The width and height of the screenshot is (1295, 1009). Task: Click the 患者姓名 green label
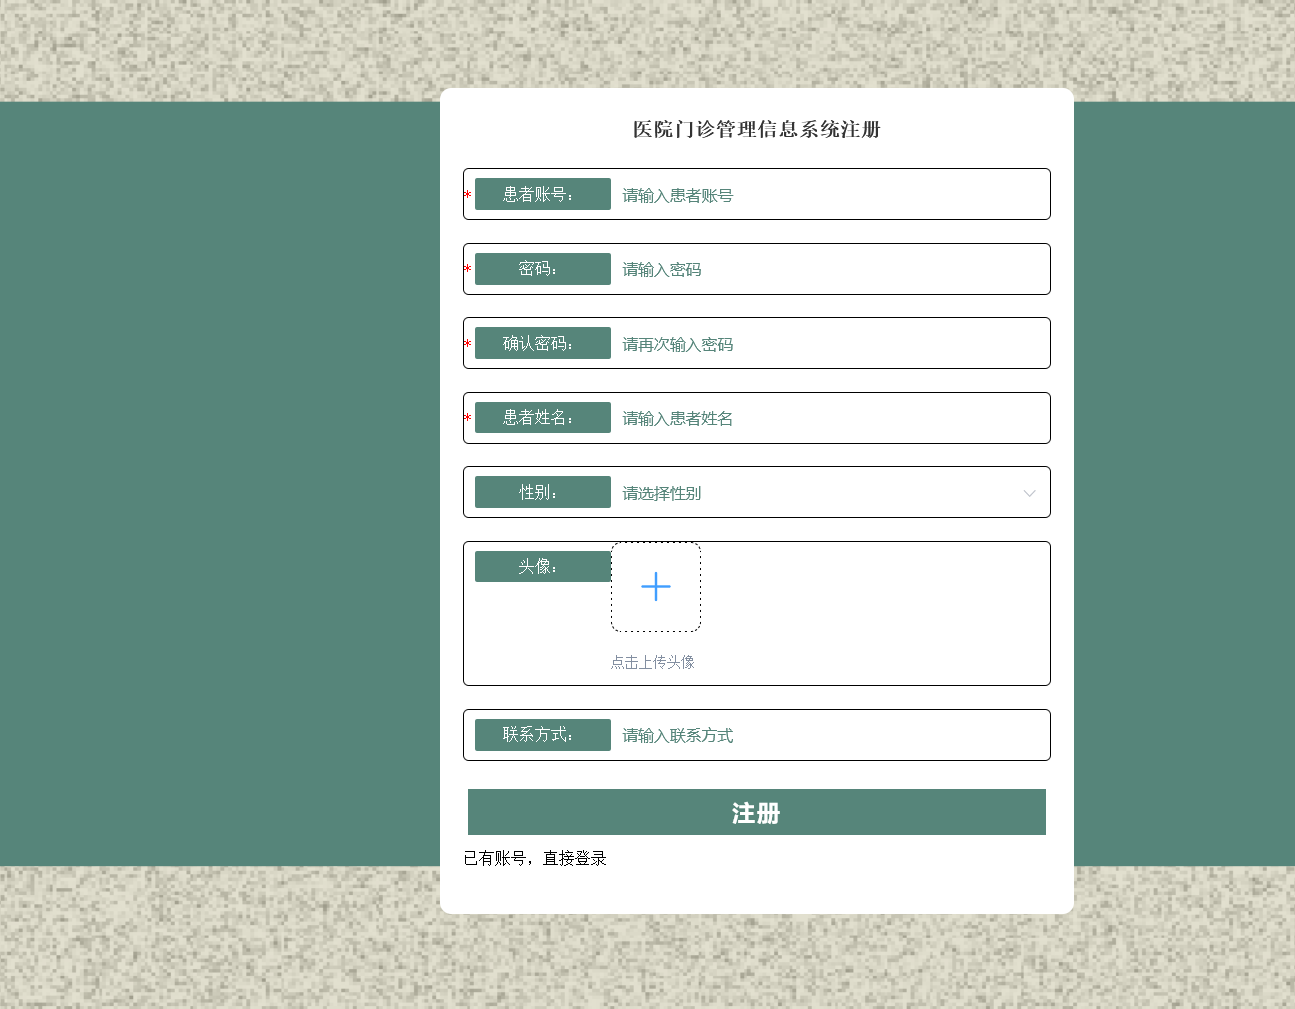pyautogui.click(x=542, y=418)
